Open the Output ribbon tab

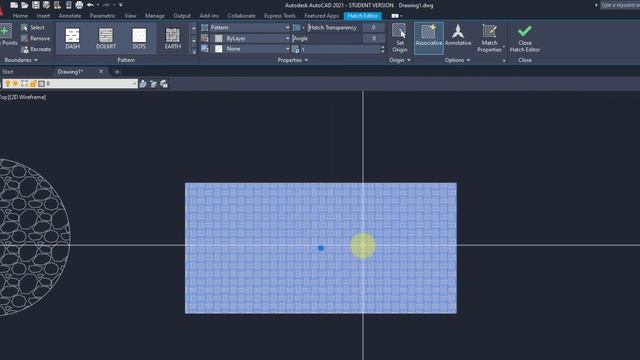pyautogui.click(x=182, y=16)
